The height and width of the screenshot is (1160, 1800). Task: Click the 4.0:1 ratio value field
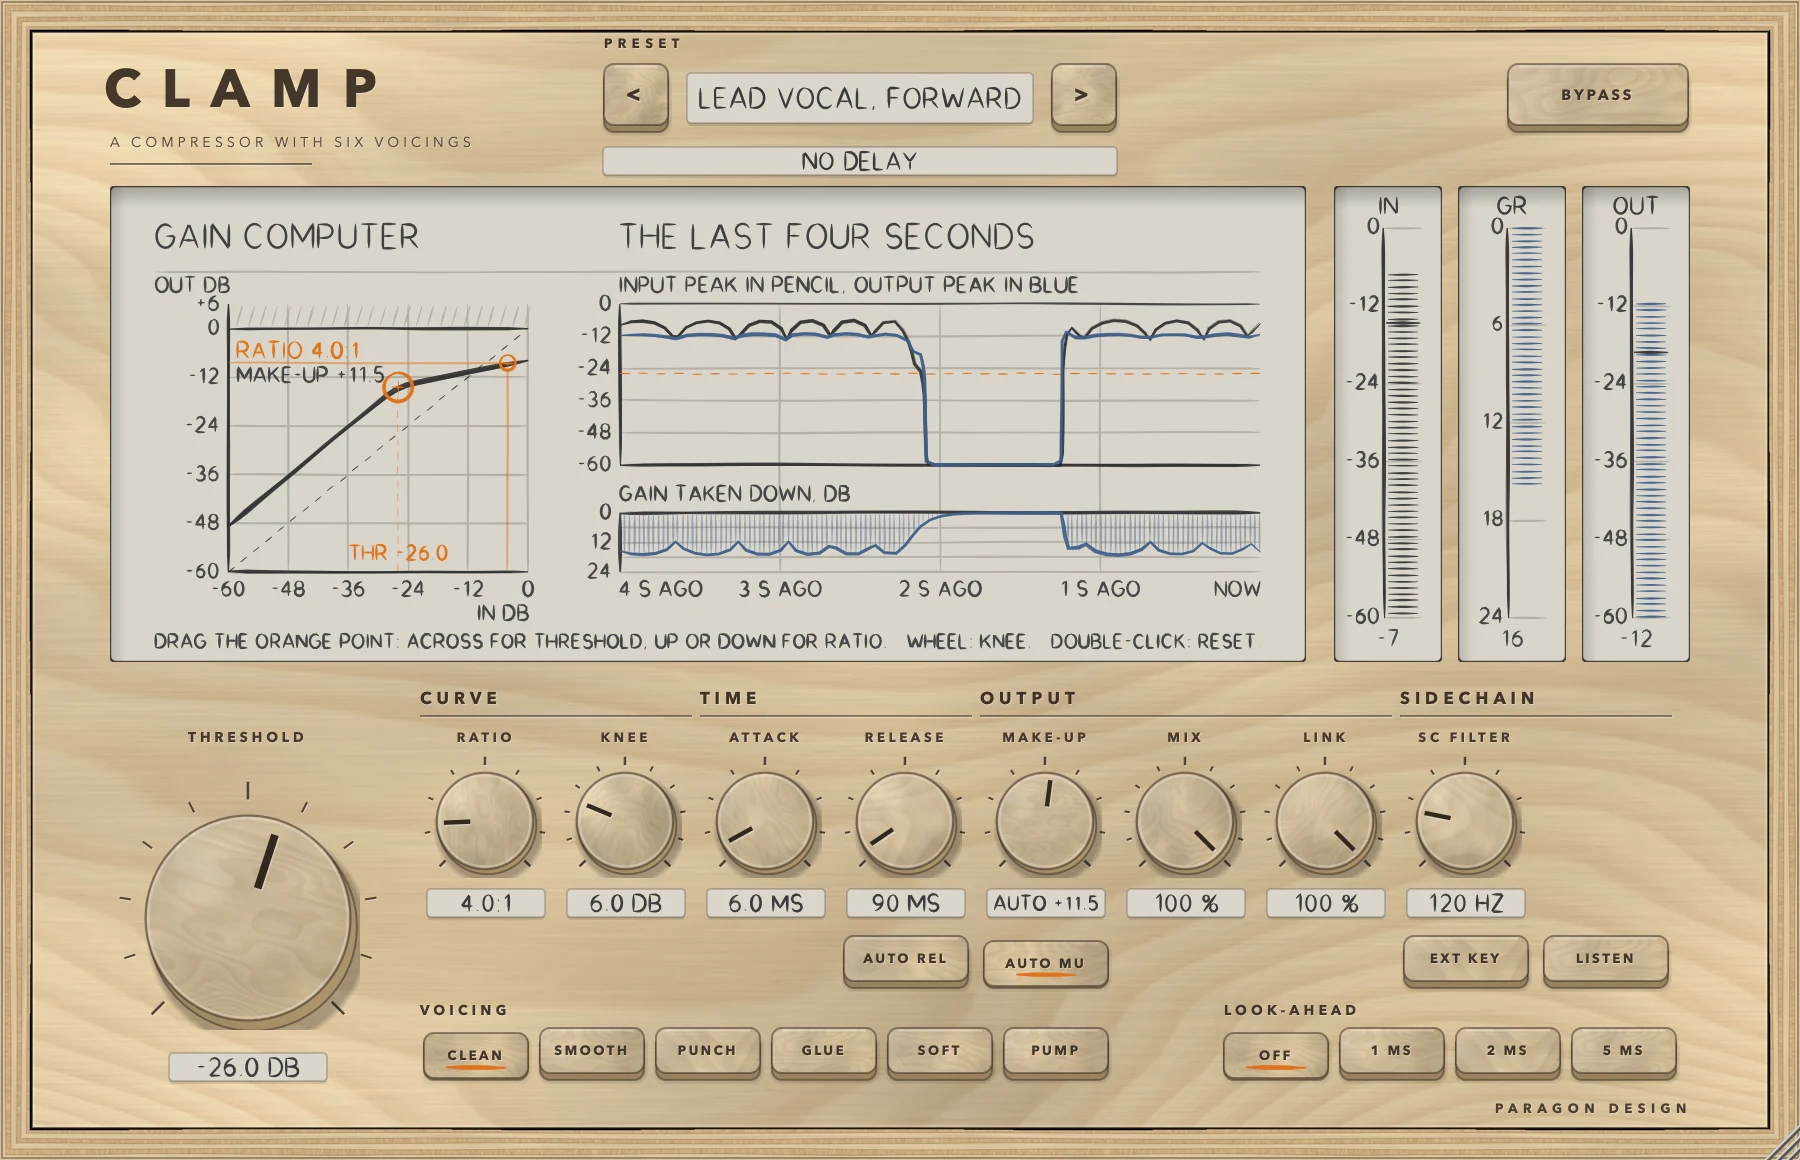(x=486, y=903)
